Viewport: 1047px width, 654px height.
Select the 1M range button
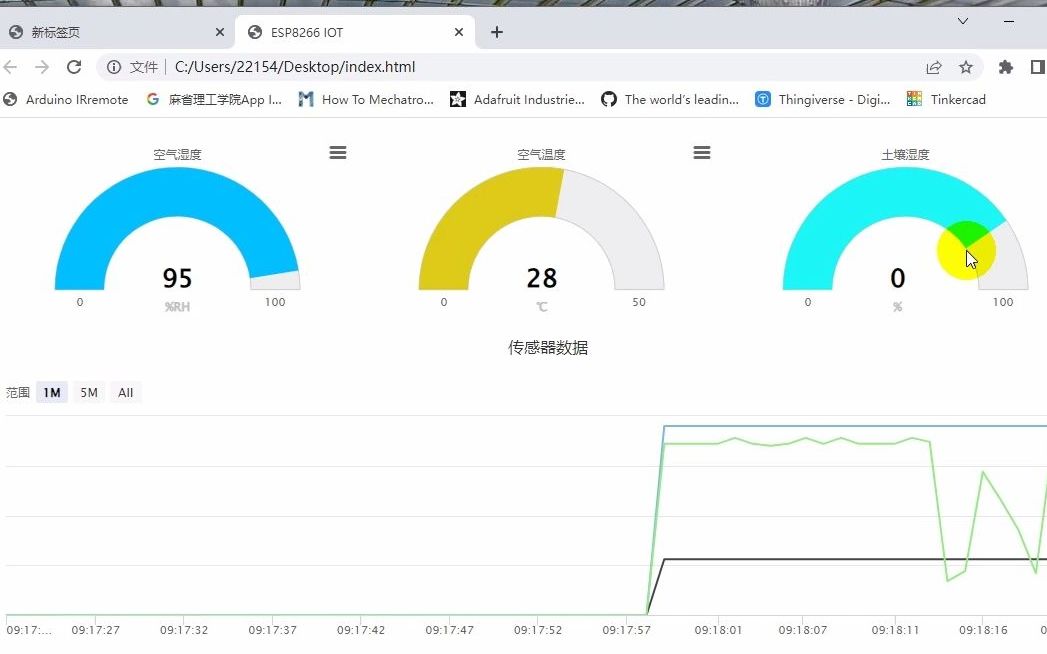(52, 393)
